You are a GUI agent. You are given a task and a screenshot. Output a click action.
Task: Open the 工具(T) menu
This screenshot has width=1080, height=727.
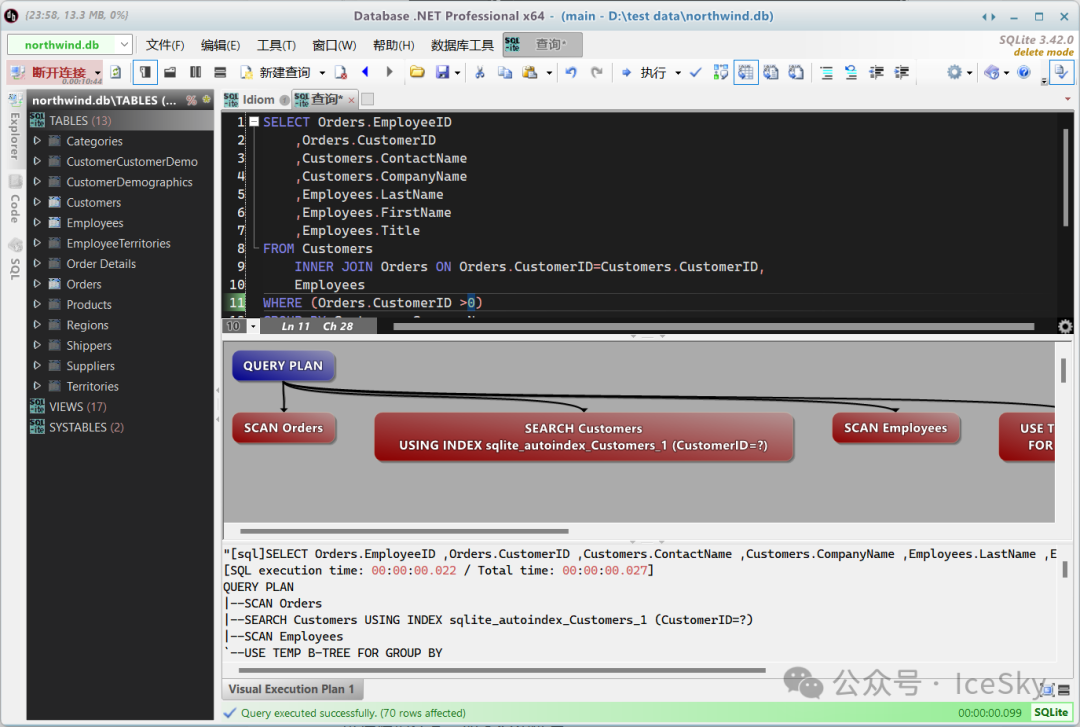[x=276, y=45]
